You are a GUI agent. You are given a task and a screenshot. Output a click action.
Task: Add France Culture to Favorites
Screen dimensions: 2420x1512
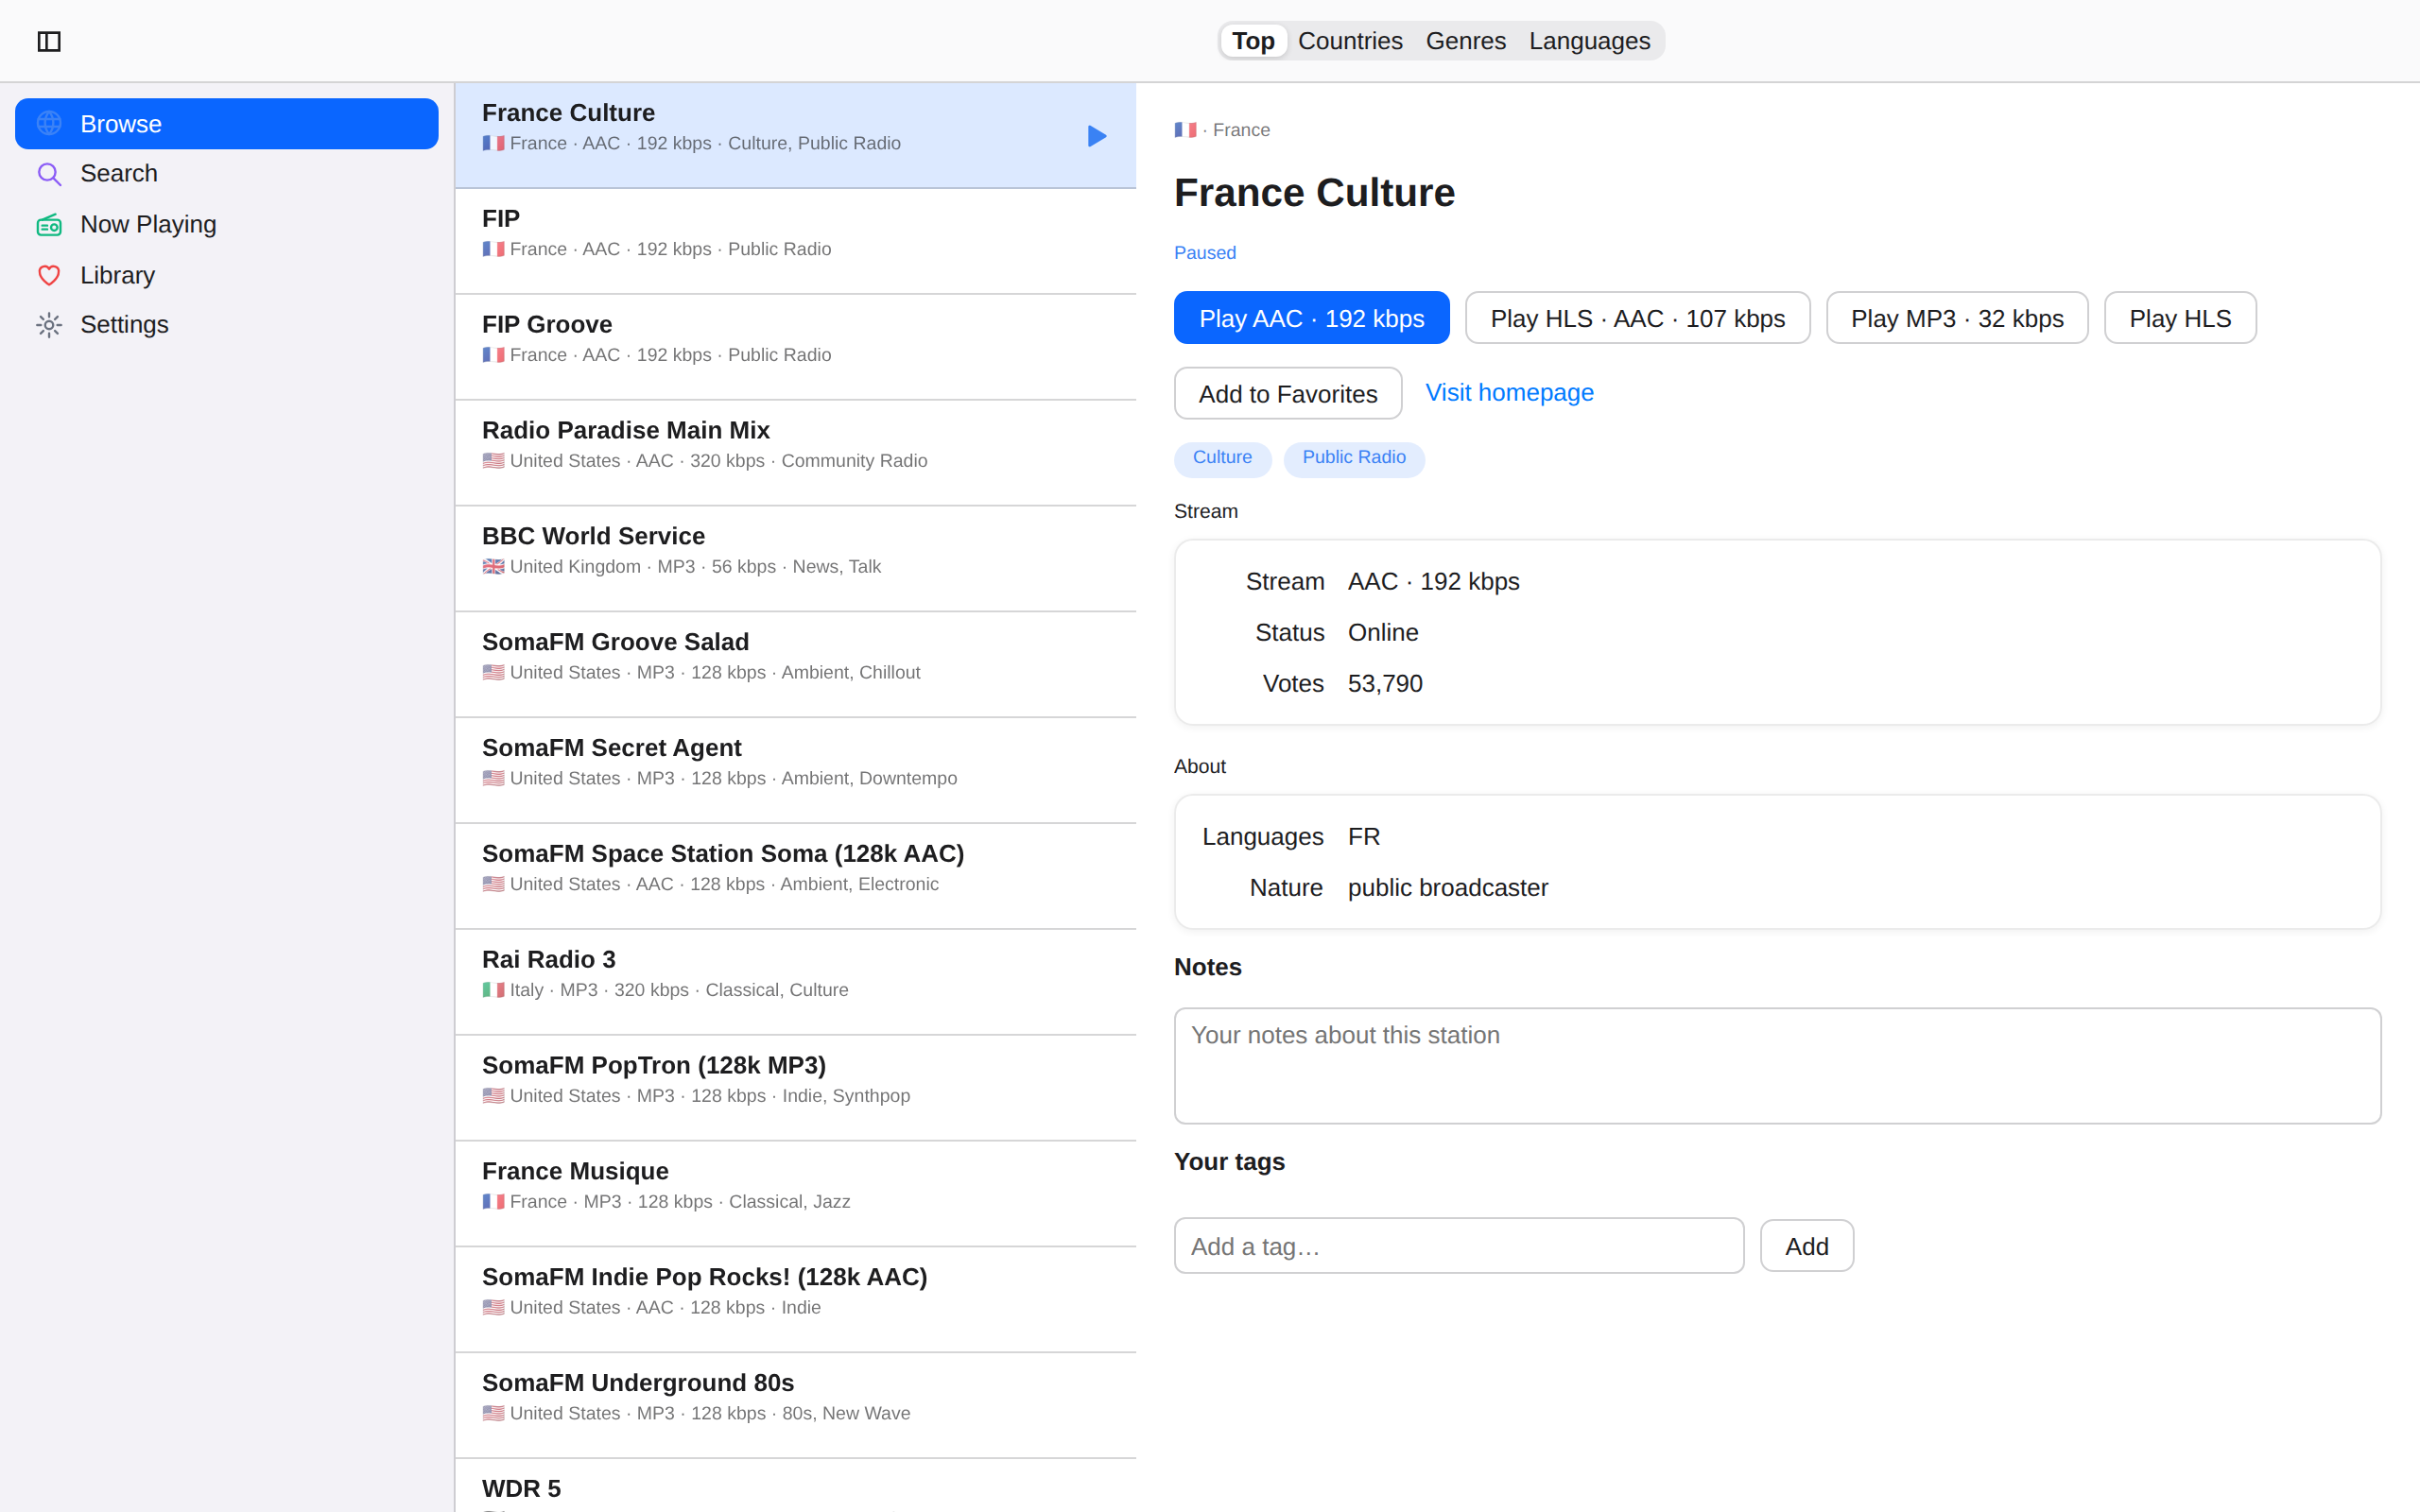[x=1288, y=393]
